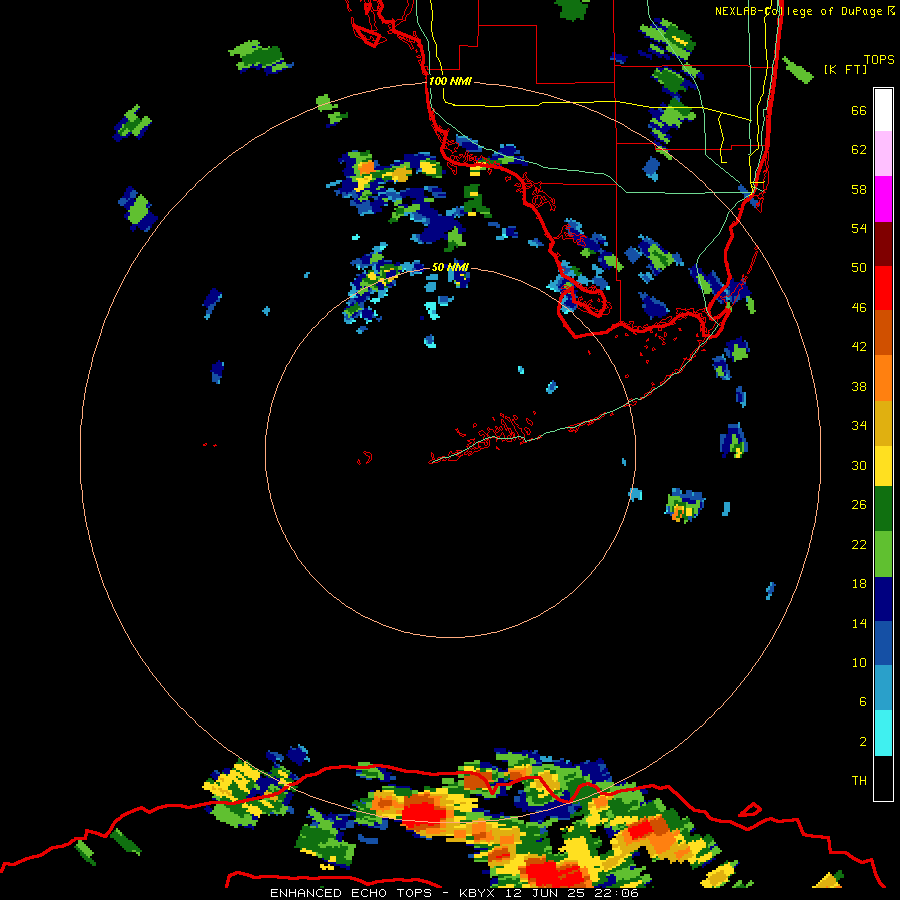The height and width of the screenshot is (900, 900).
Task: Click the 2 legend value
Action: pos(863,742)
